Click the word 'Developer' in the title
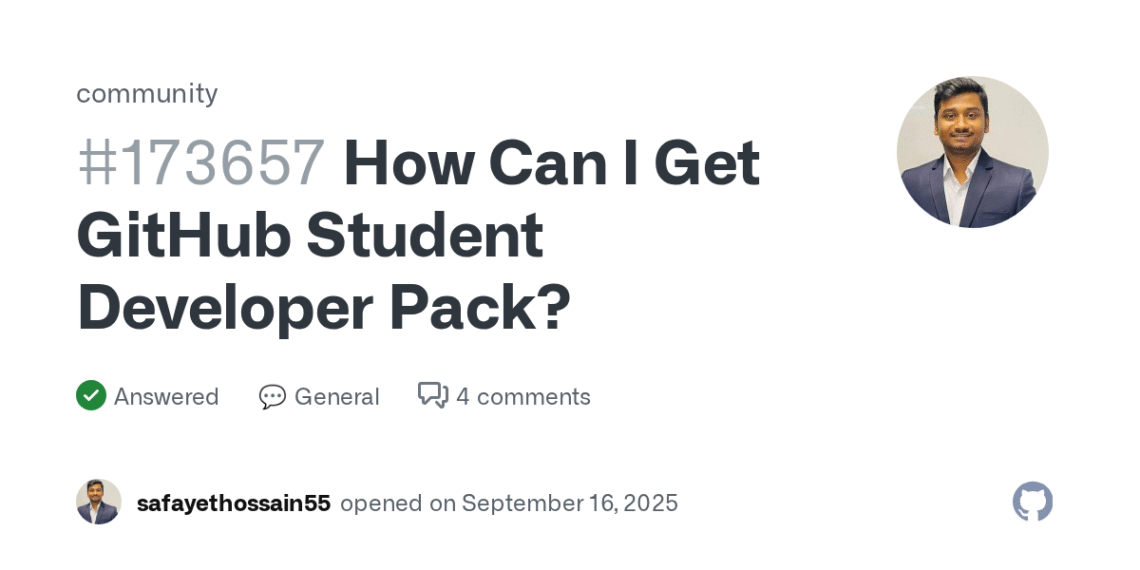Screen dimensions: 1140x570 point(225,309)
